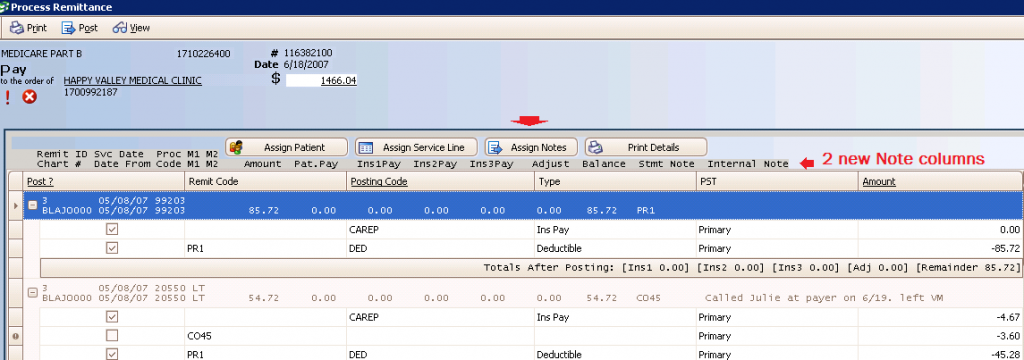Image resolution: width=1024 pixels, height=360 pixels.
Task: Open HAPPY VALLEY MEDICAL CLINIC link
Action: tap(133, 80)
